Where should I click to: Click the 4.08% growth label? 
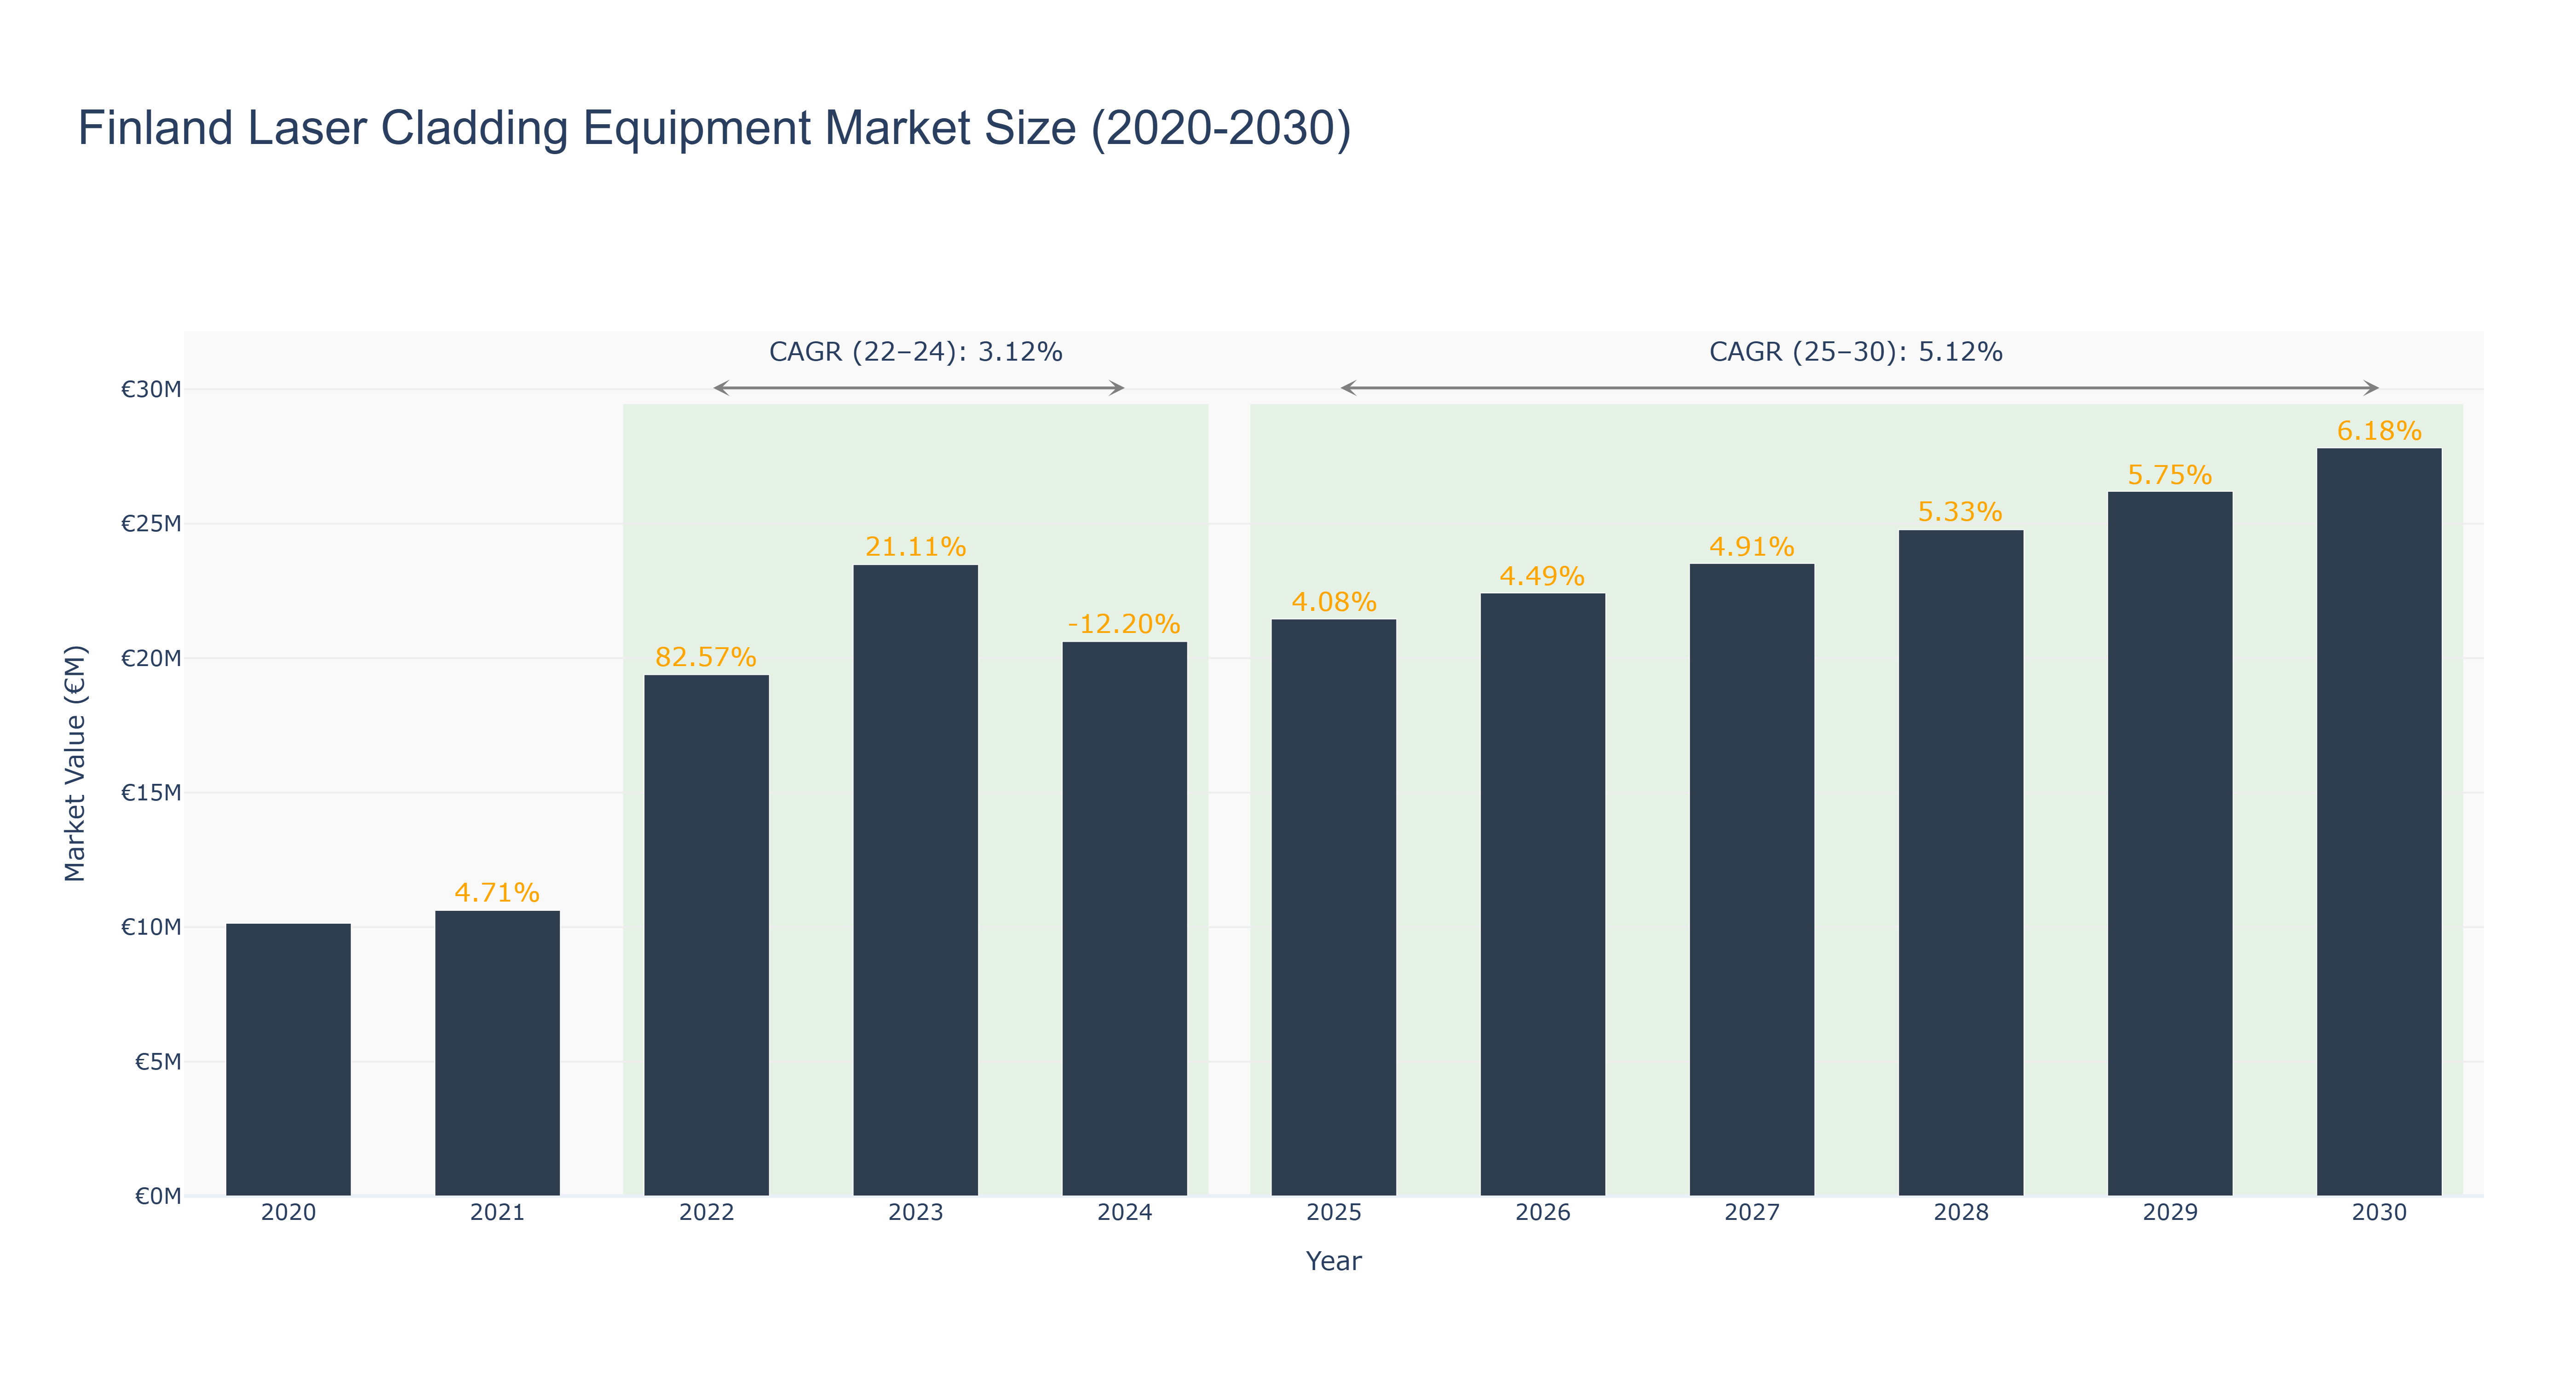pyautogui.click(x=1333, y=602)
